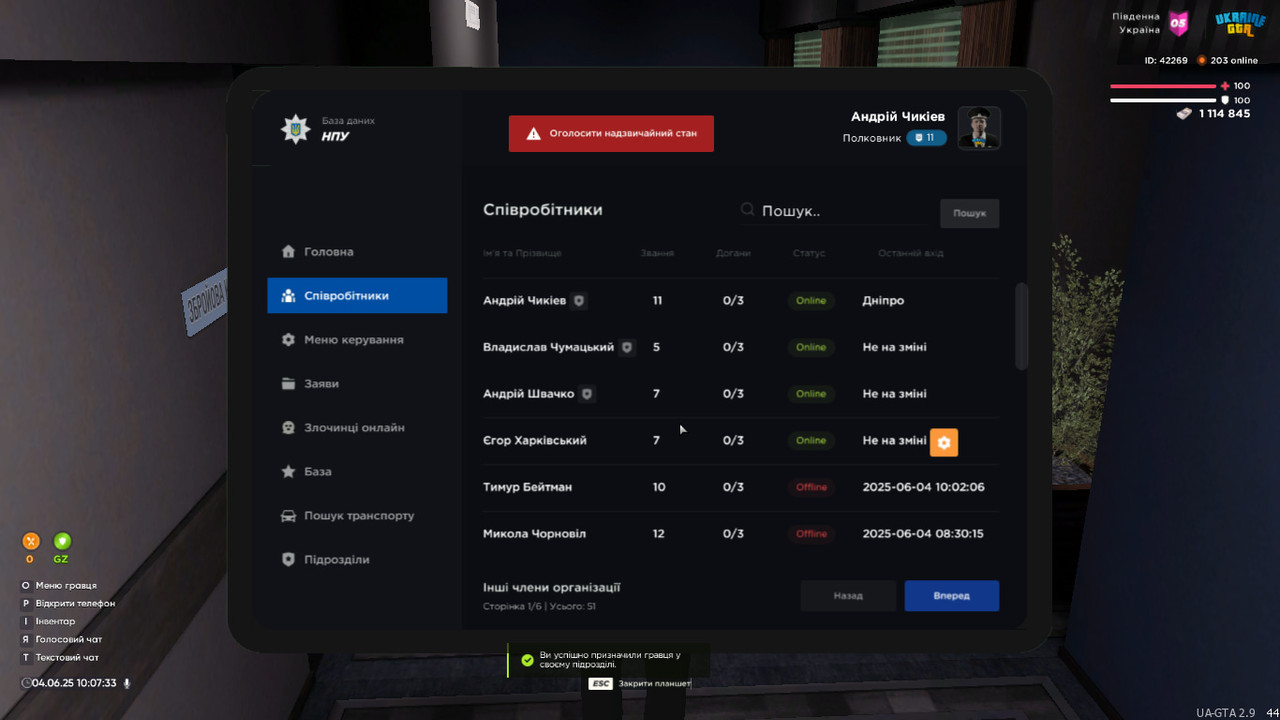The width and height of the screenshot is (1280, 720).
Task: Click the Інвентар hint
Action: click(48, 622)
